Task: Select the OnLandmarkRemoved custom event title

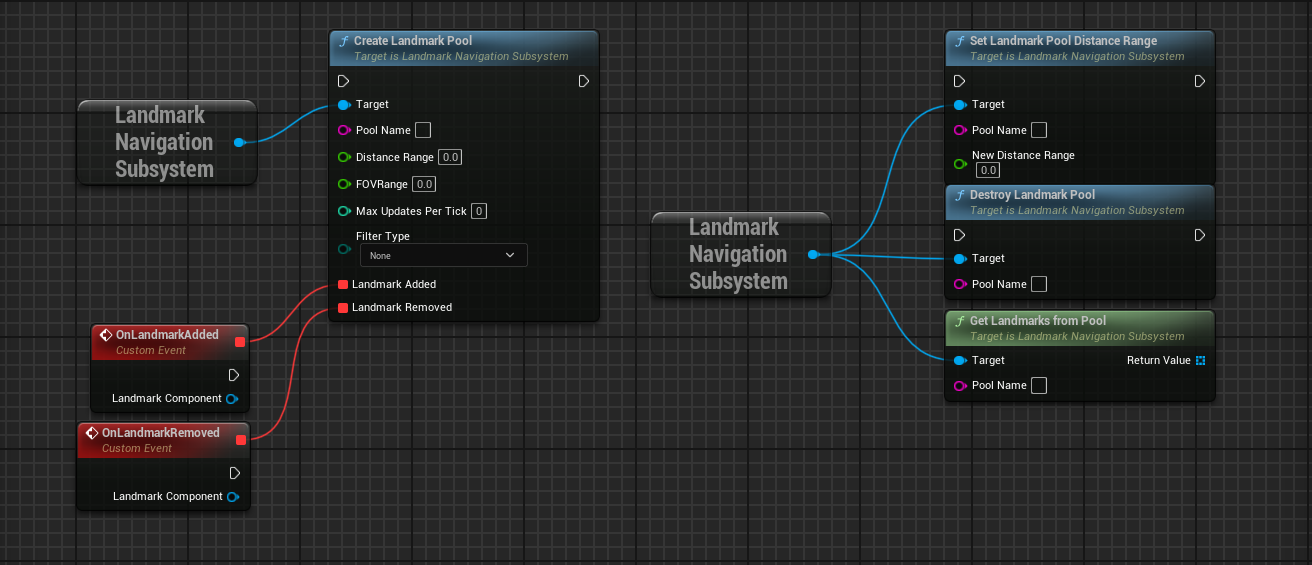Action: coord(161,433)
